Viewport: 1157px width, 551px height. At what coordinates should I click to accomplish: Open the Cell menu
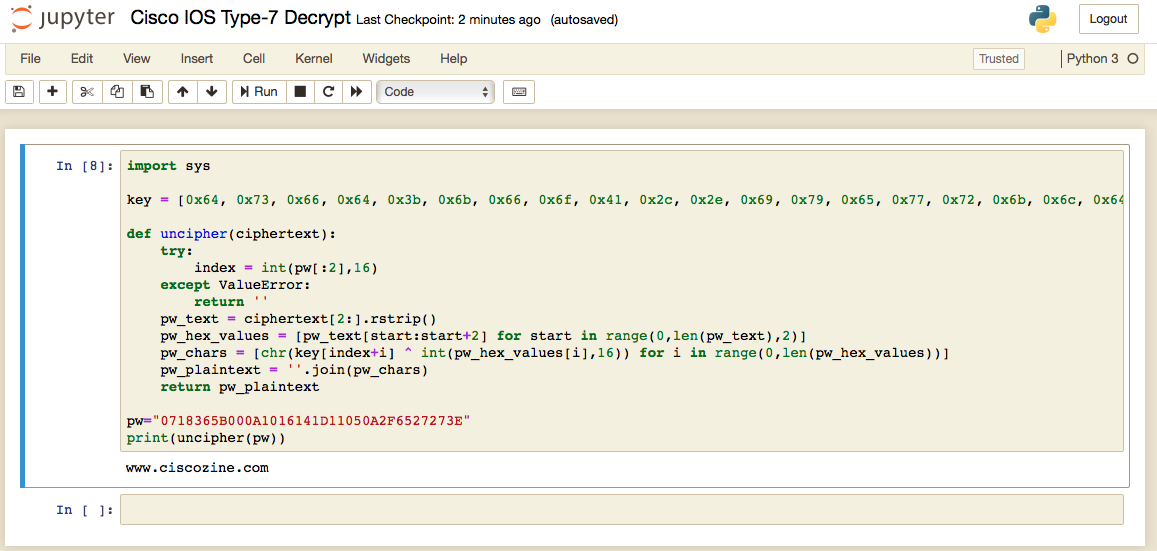click(254, 58)
